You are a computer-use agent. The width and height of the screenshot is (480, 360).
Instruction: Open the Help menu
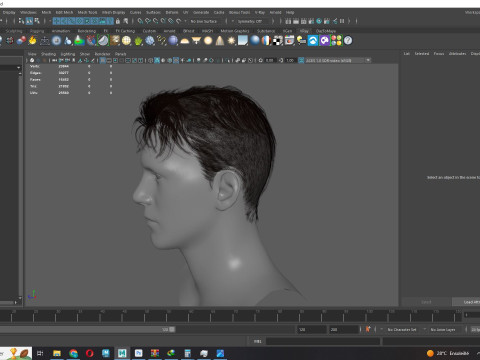point(290,12)
